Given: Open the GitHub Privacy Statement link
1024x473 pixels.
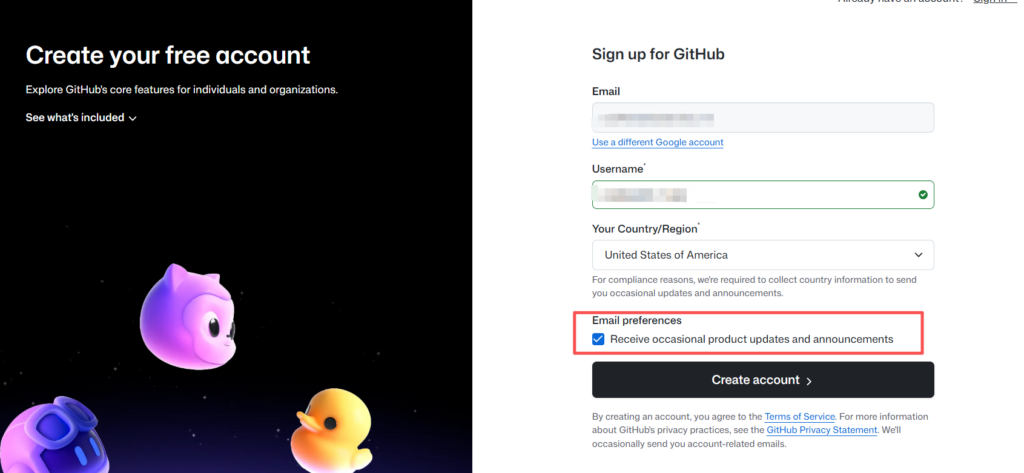Looking at the screenshot, I should 822,429.
